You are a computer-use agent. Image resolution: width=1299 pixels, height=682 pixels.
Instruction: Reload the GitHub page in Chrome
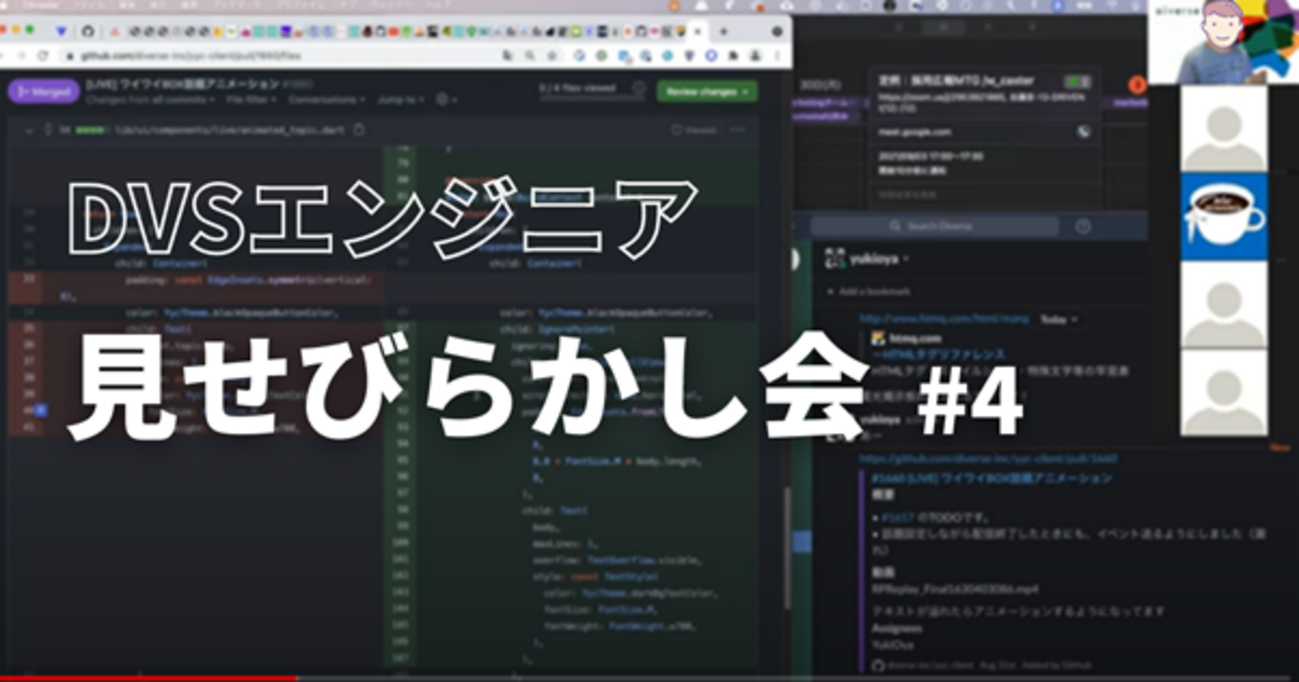[43, 56]
